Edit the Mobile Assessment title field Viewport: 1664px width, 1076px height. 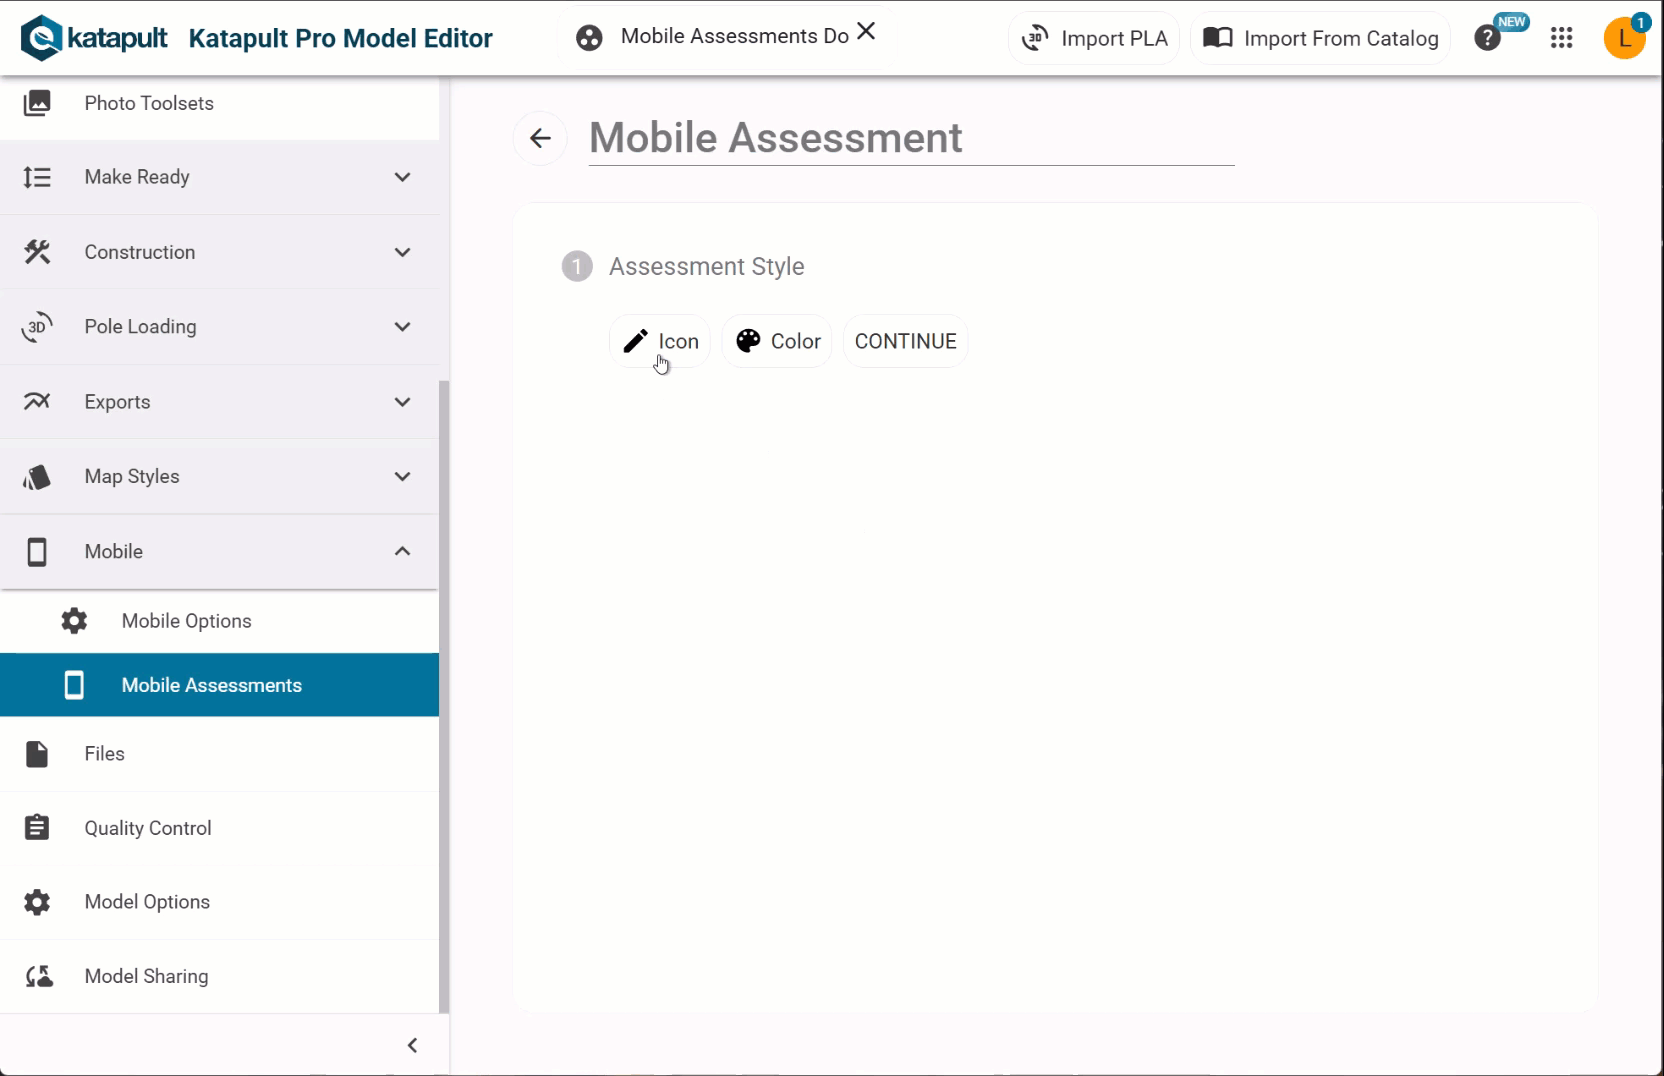point(910,138)
